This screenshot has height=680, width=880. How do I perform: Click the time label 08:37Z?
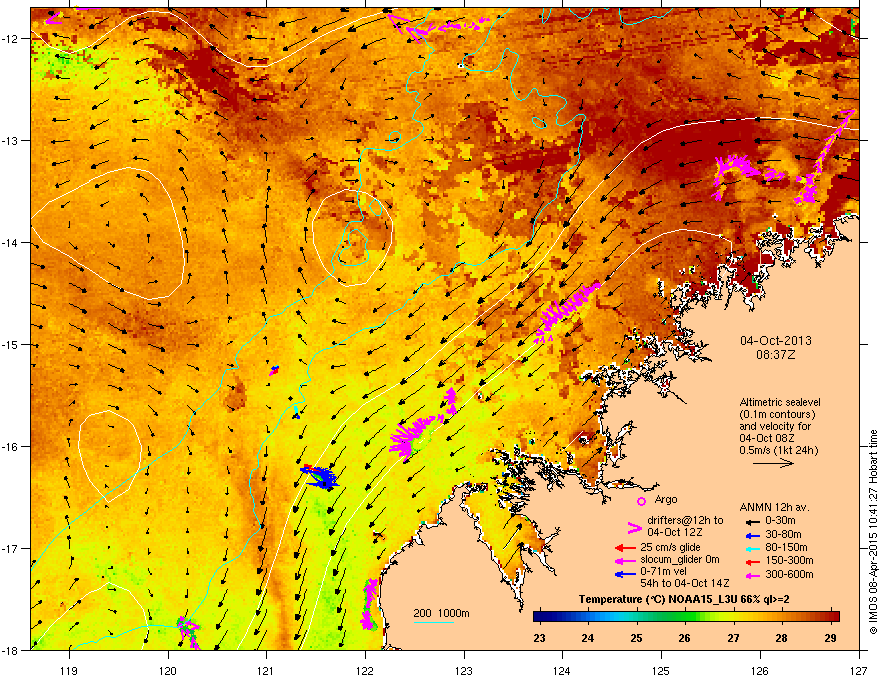click(776, 355)
